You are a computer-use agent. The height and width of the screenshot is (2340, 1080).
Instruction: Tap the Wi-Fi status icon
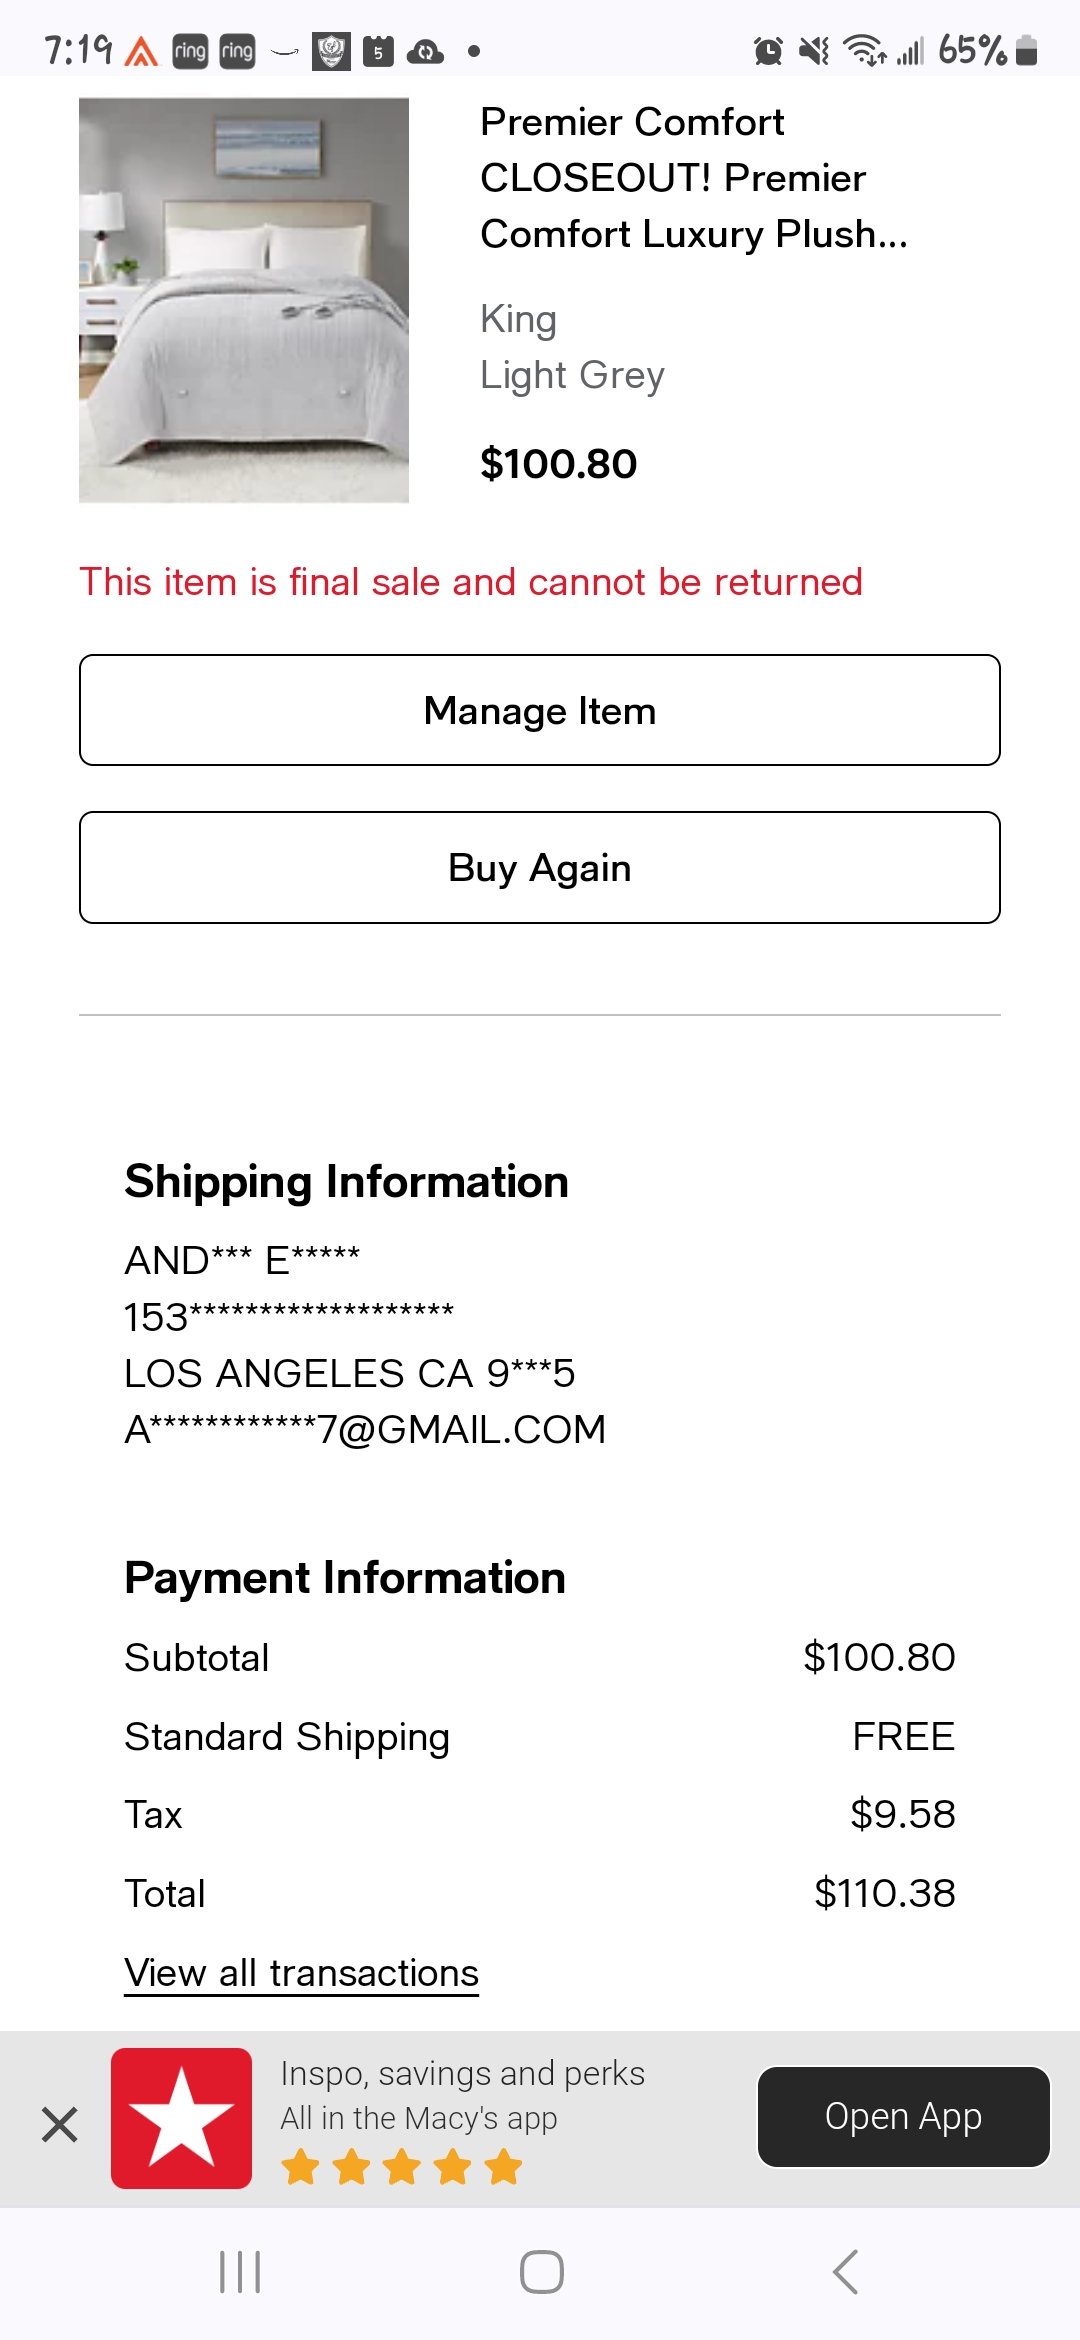pos(865,50)
